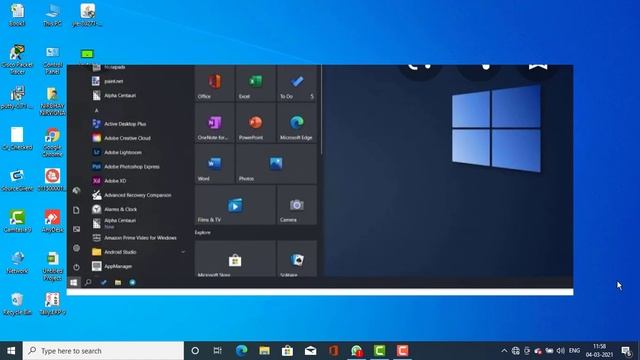This screenshot has height=360, width=640.
Task: Open the Word tile
Action: coord(215,164)
